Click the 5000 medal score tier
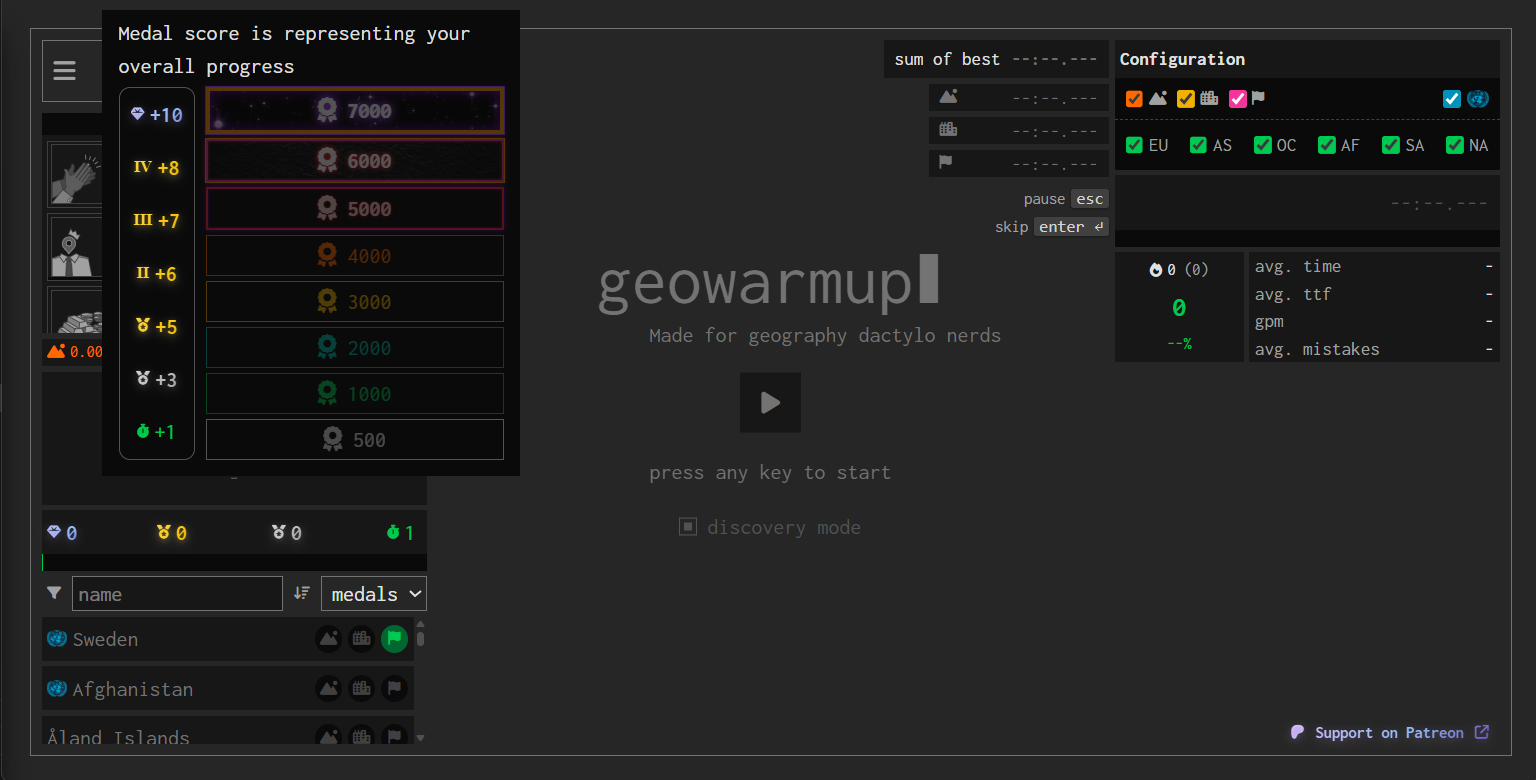 pyautogui.click(x=355, y=208)
